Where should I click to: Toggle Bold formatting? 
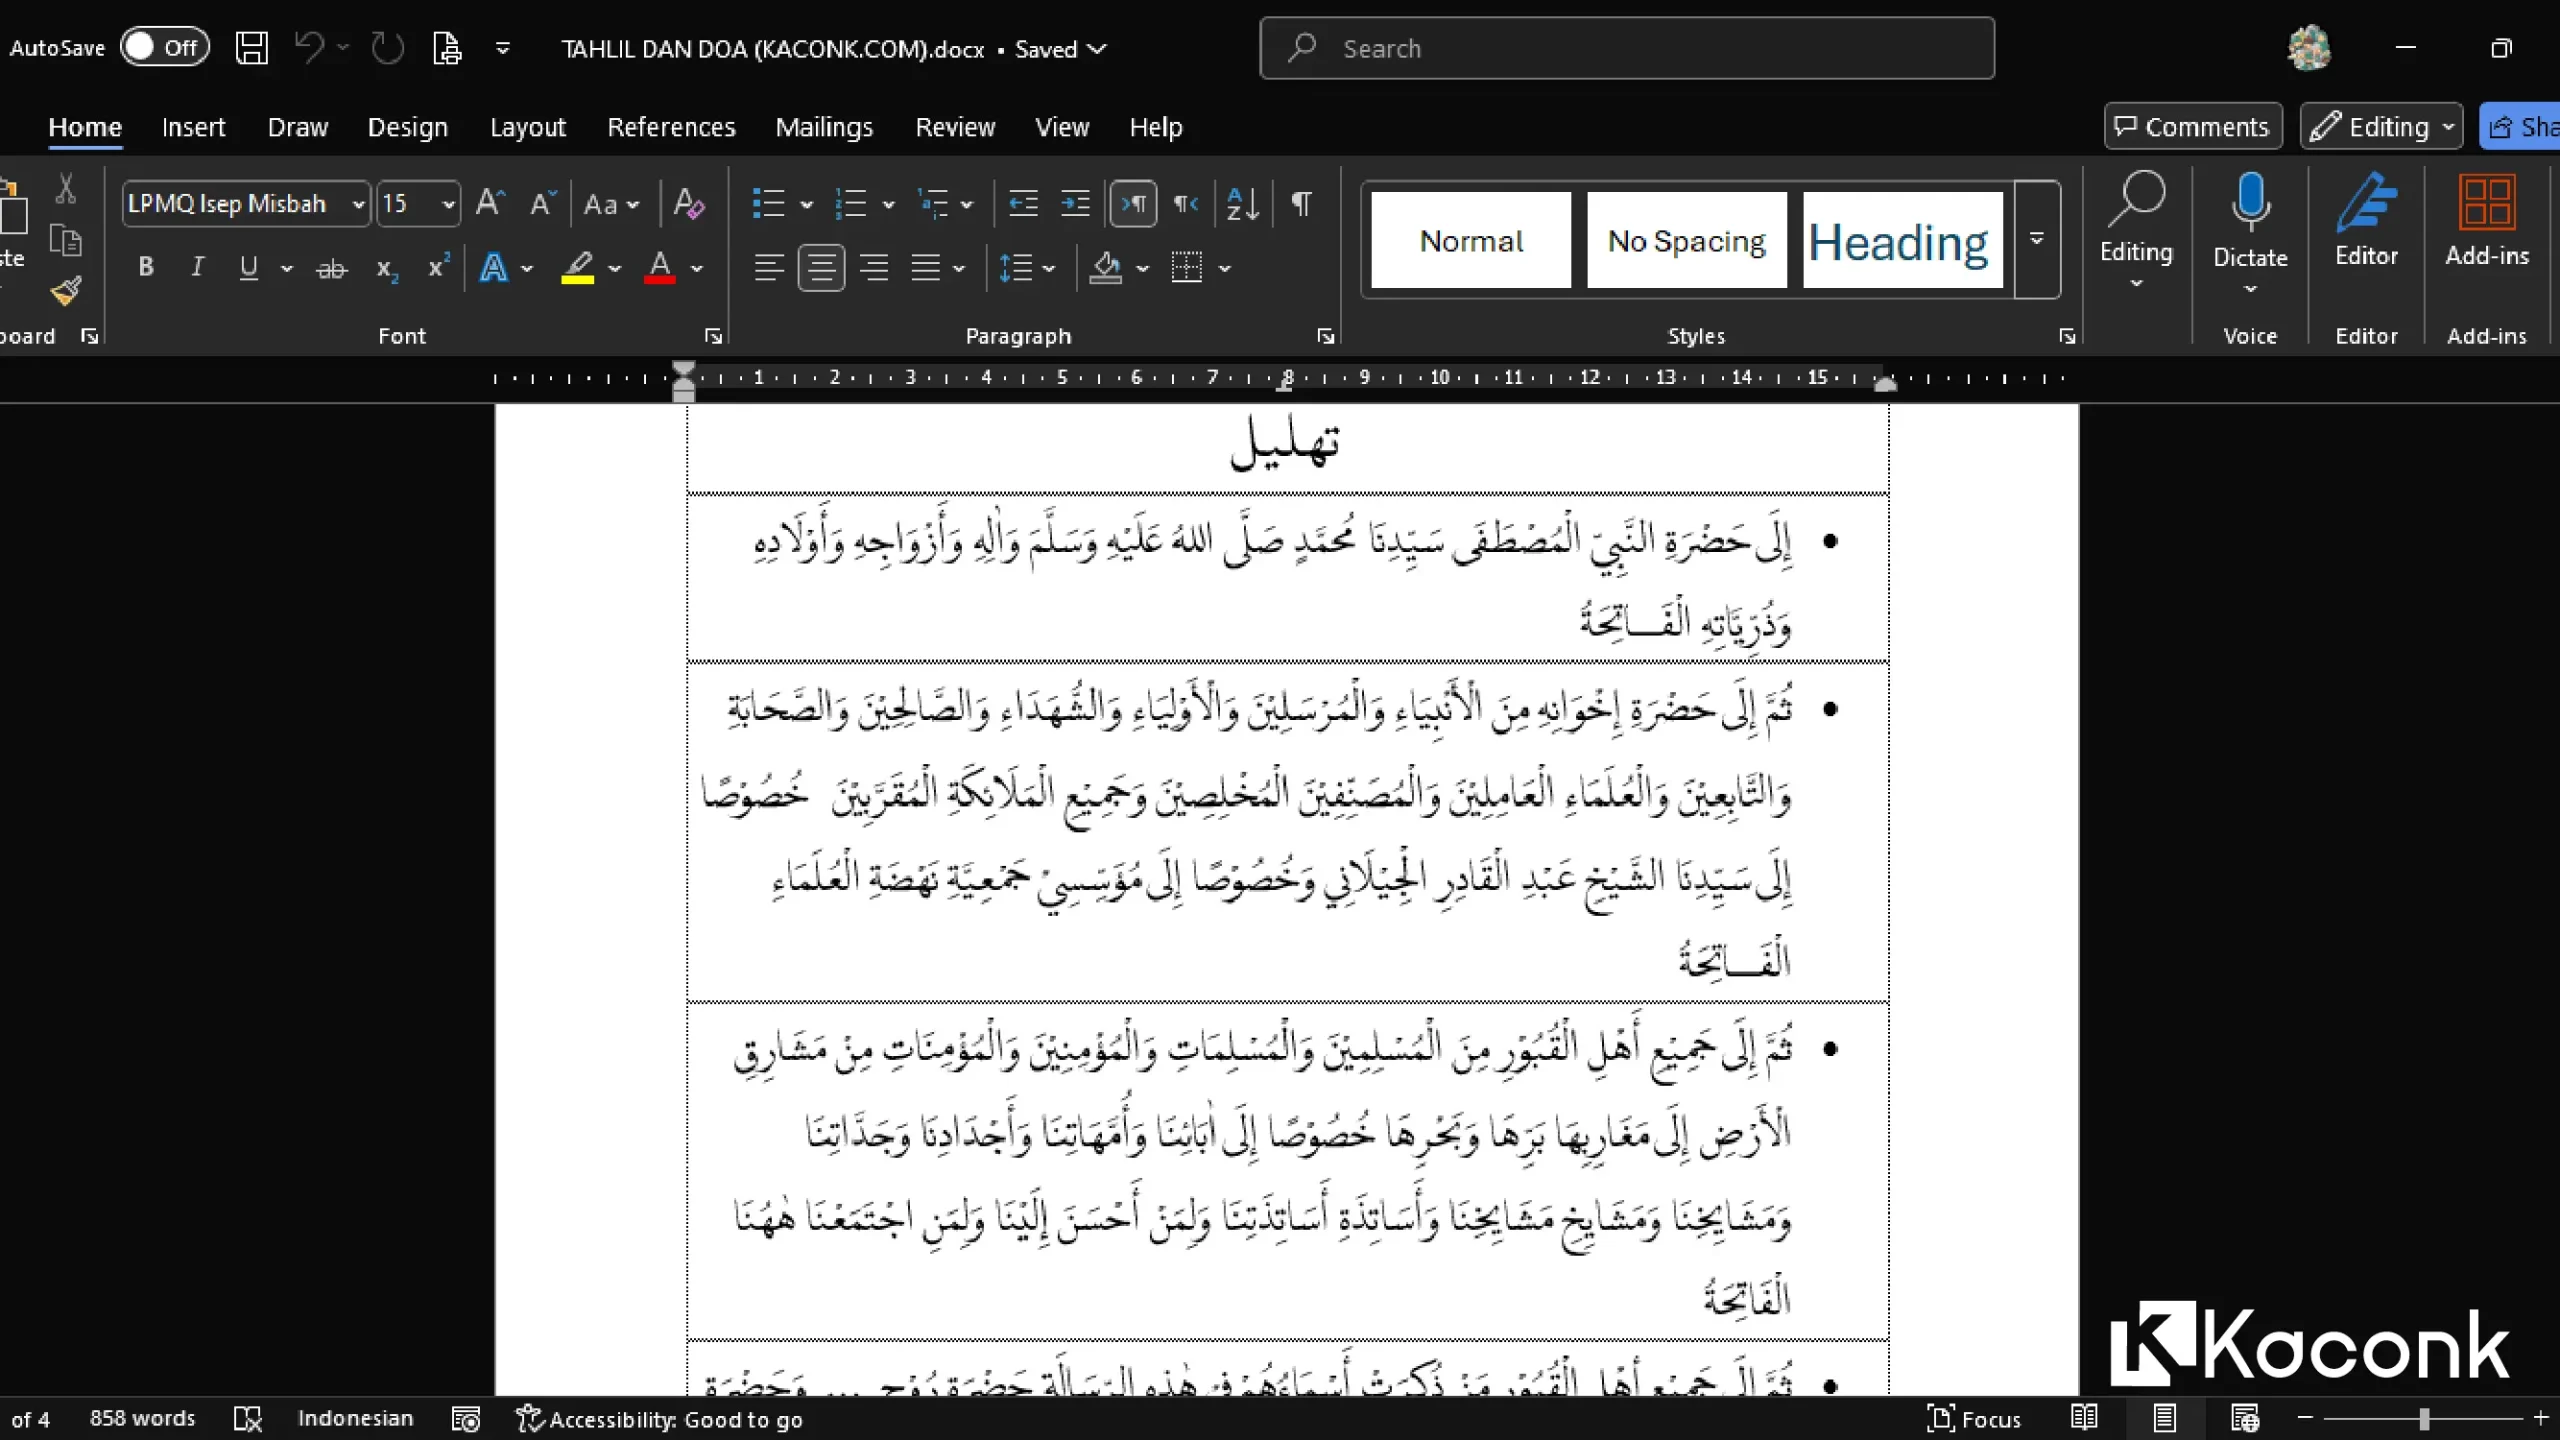coord(146,267)
